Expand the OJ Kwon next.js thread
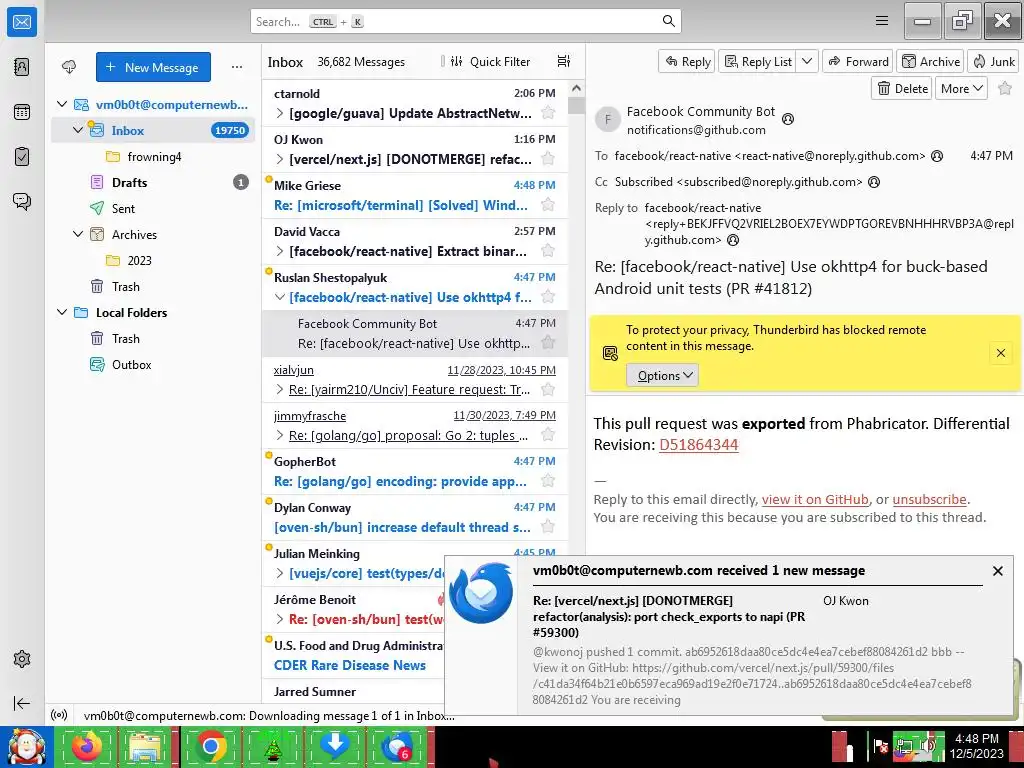 [x=280, y=159]
